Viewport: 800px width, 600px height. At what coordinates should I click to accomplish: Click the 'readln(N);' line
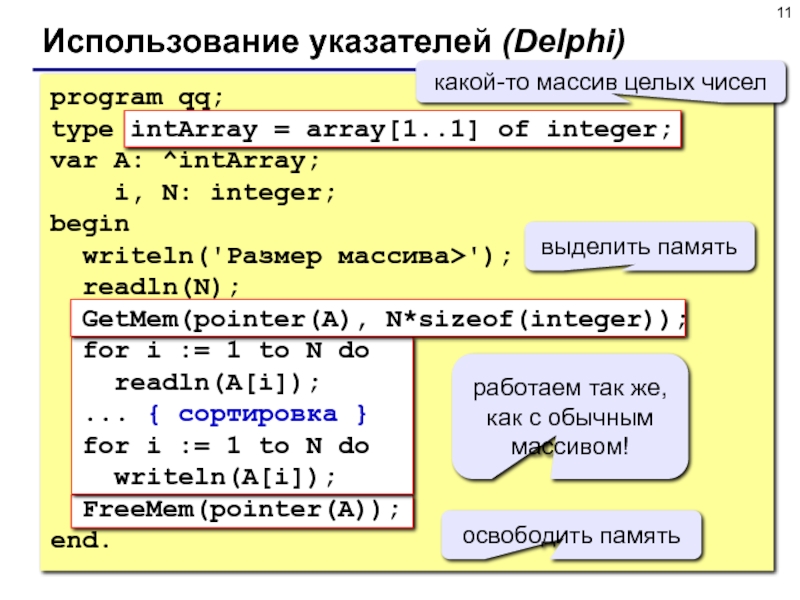coord(161,287)
